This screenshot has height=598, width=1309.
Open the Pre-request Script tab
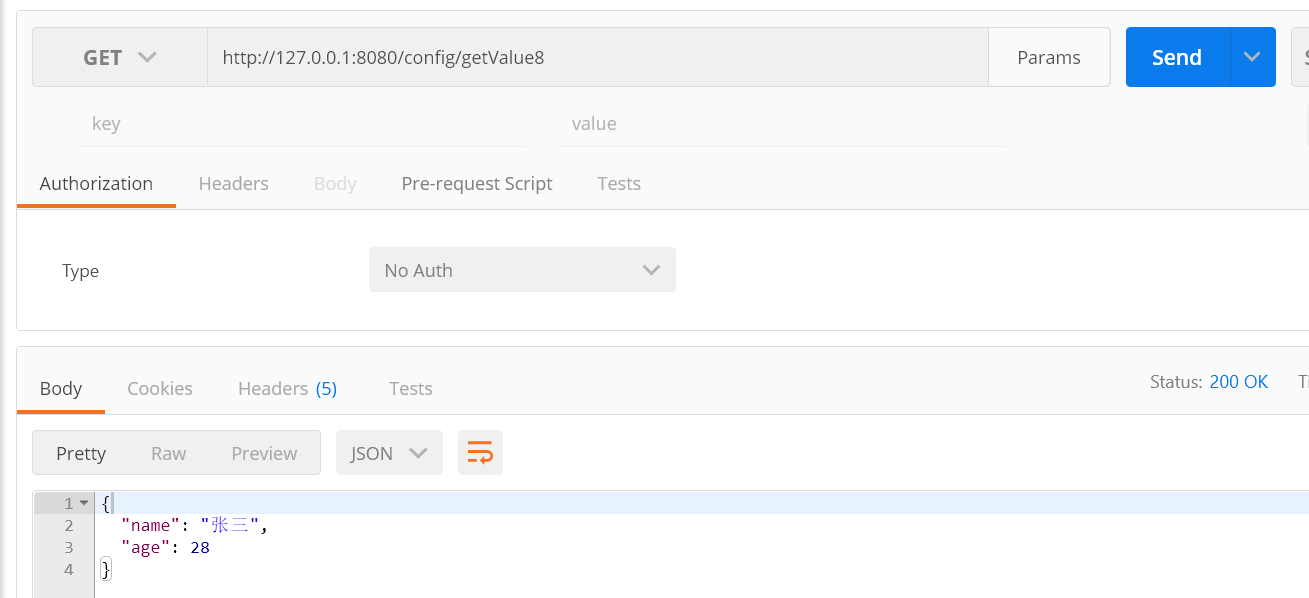pyautogui.click(x=477, y=183)
